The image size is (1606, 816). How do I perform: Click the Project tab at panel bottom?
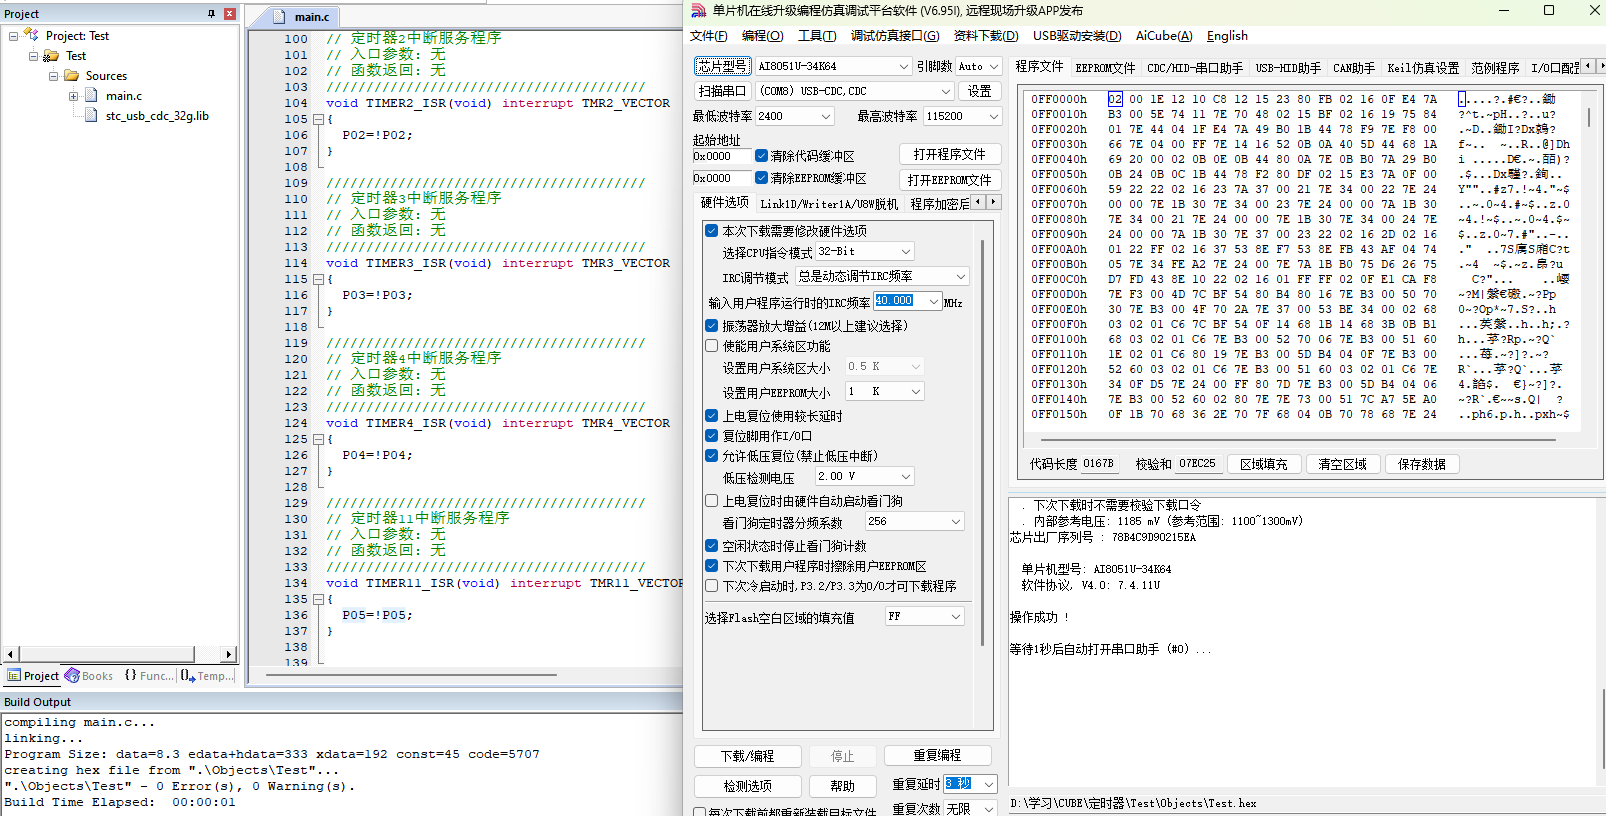33,676
